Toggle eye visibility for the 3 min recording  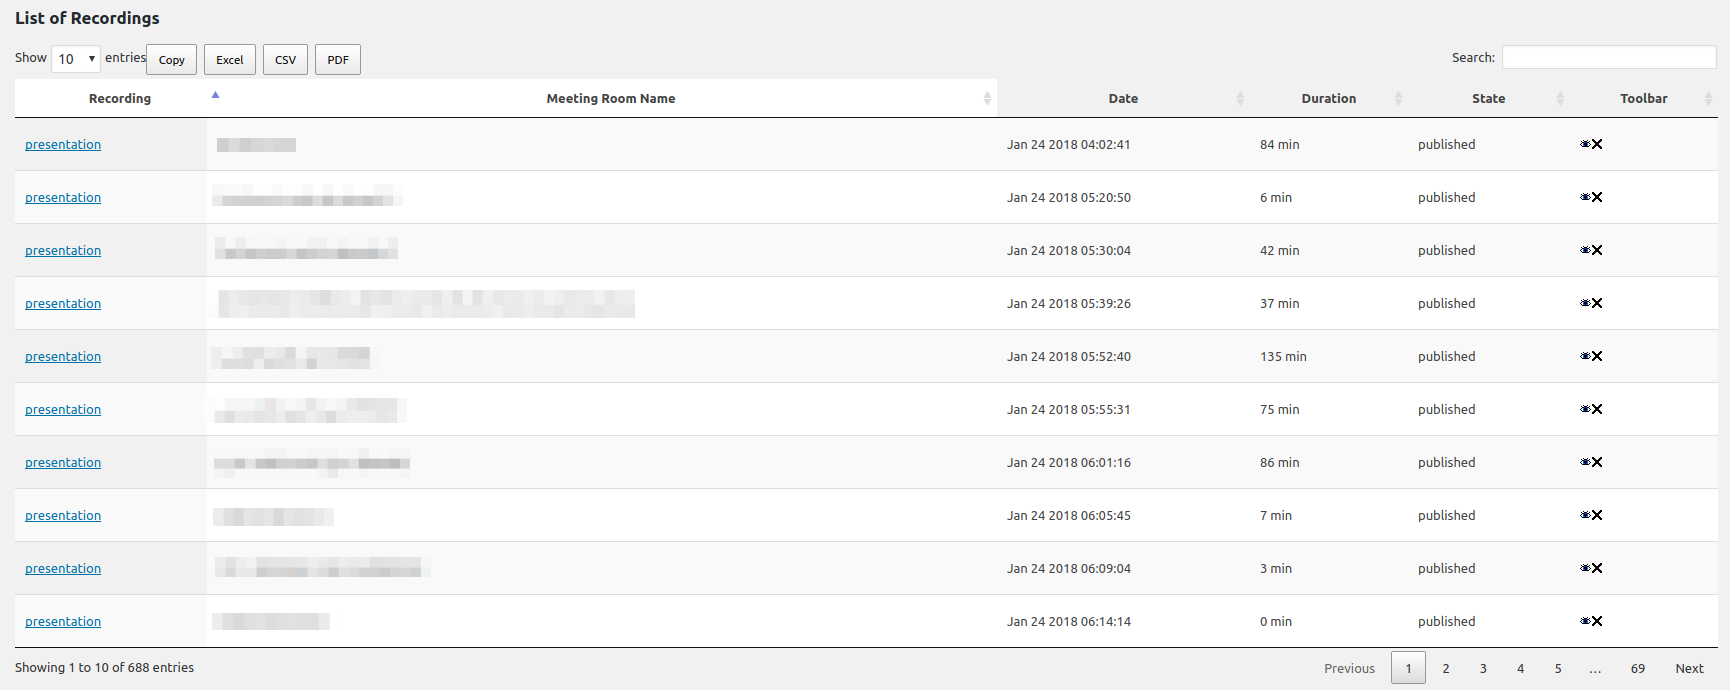[1585, 568]
